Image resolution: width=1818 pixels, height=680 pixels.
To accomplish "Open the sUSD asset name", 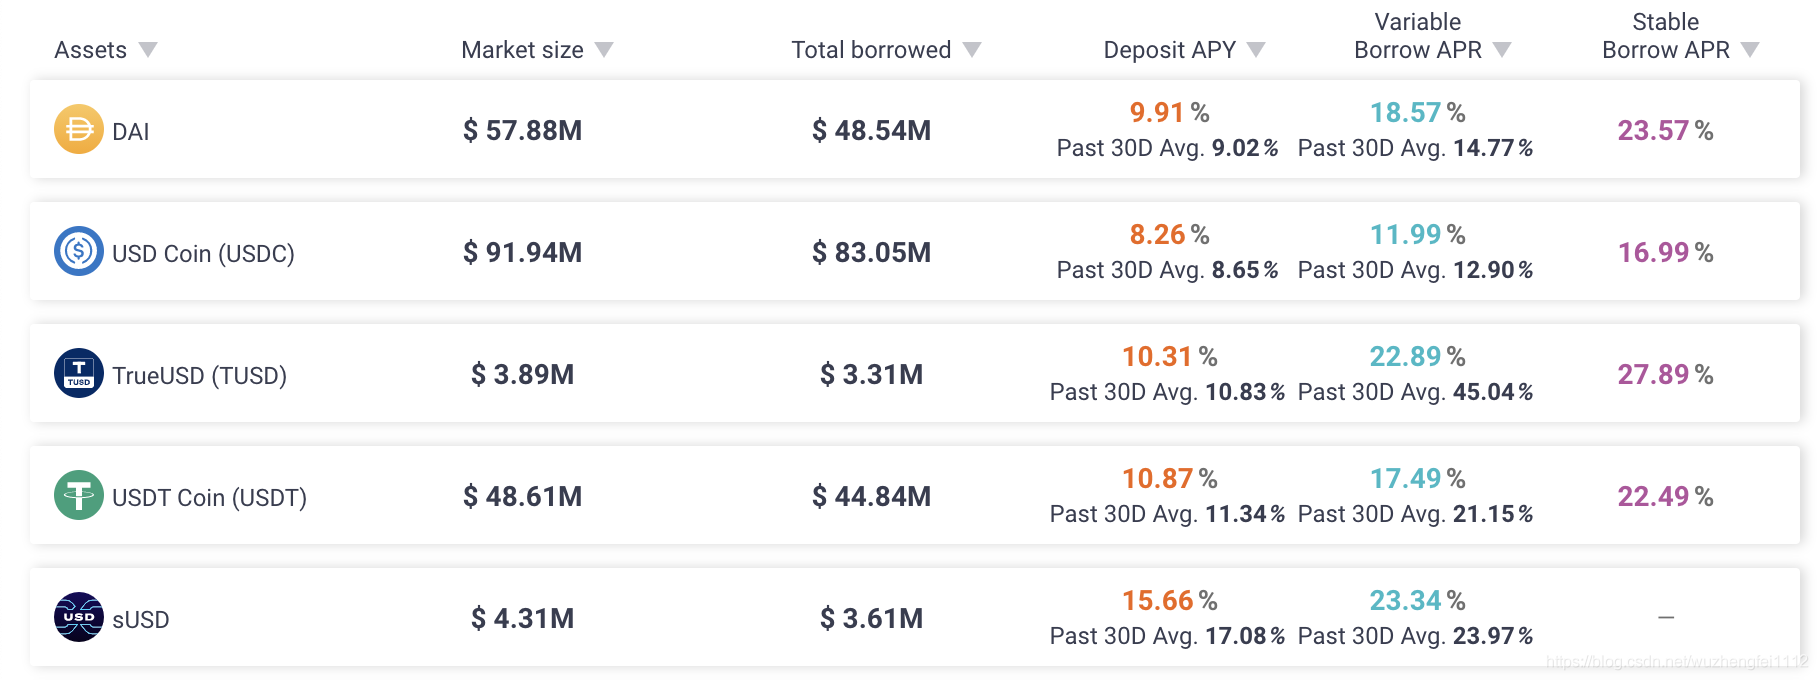I will tap(141, 620).
